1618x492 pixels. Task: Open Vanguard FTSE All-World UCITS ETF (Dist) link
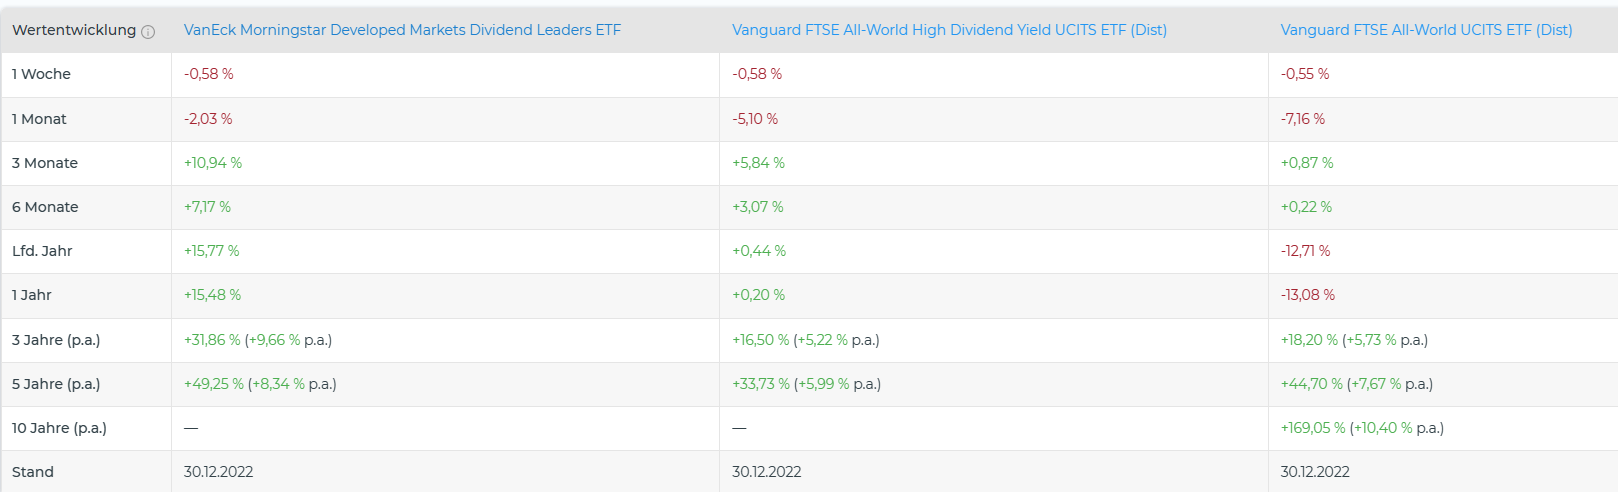click(1426, 30)
